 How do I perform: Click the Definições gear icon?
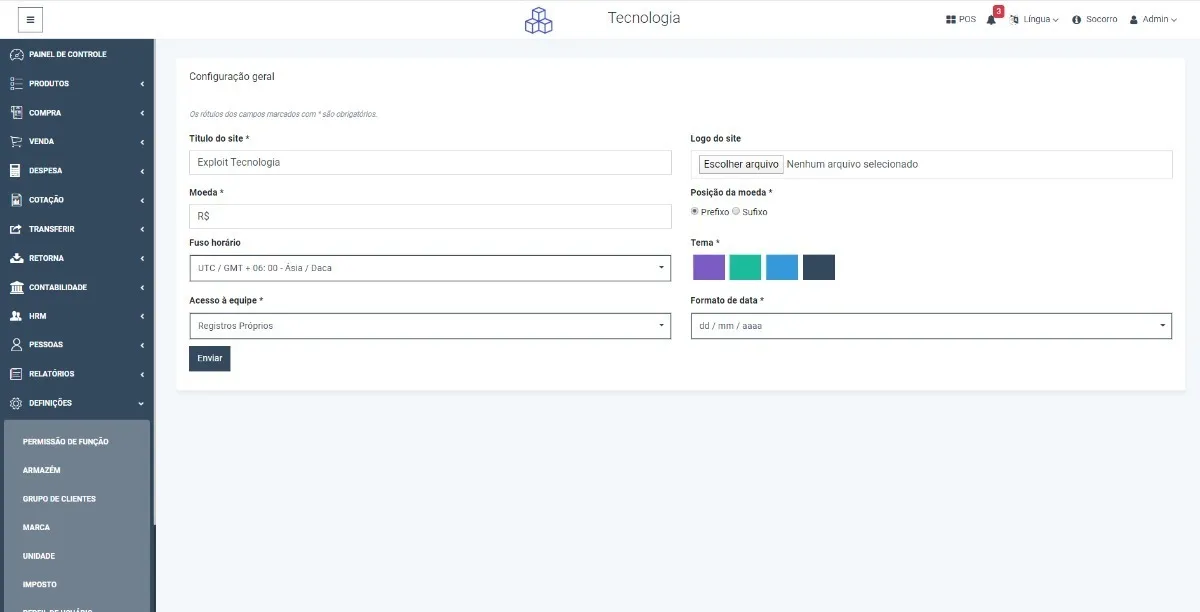pyautogui.click(x=16, y=403)
